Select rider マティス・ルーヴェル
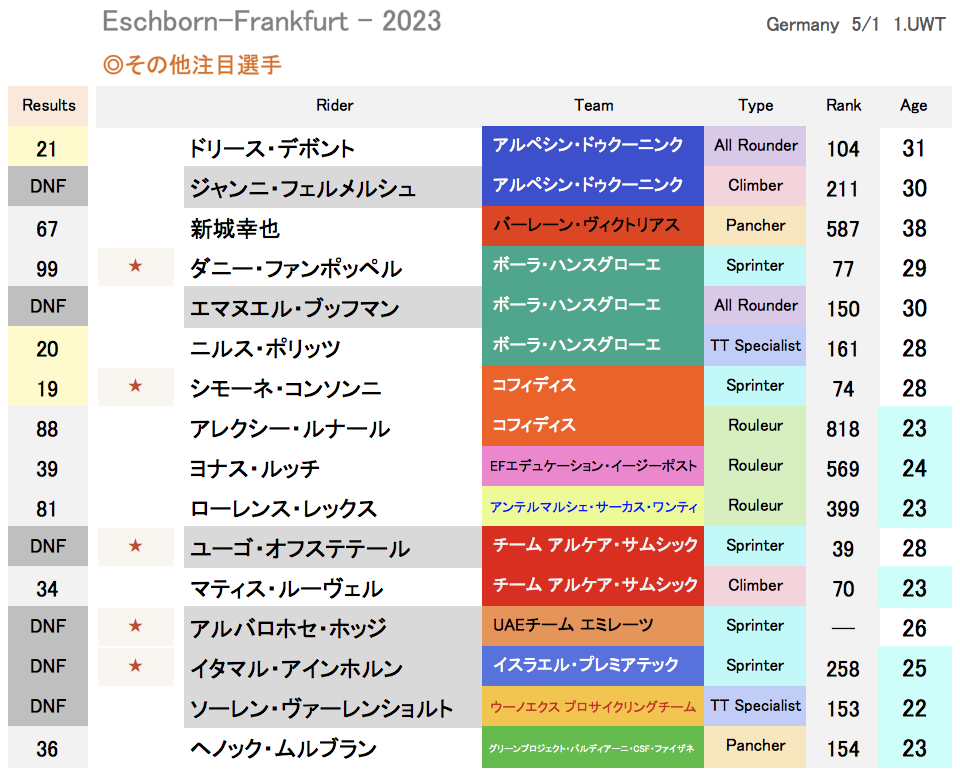 click(286, 589)
